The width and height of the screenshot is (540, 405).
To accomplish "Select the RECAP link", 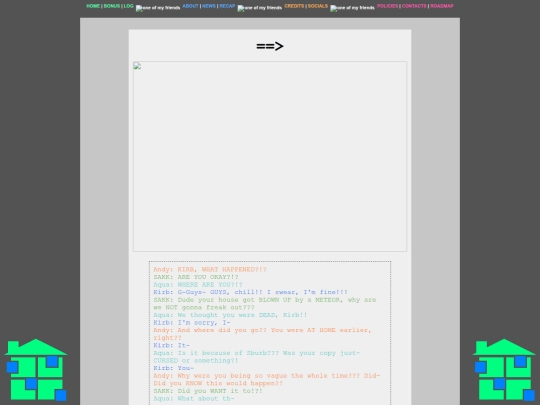I will coord(227,6).
